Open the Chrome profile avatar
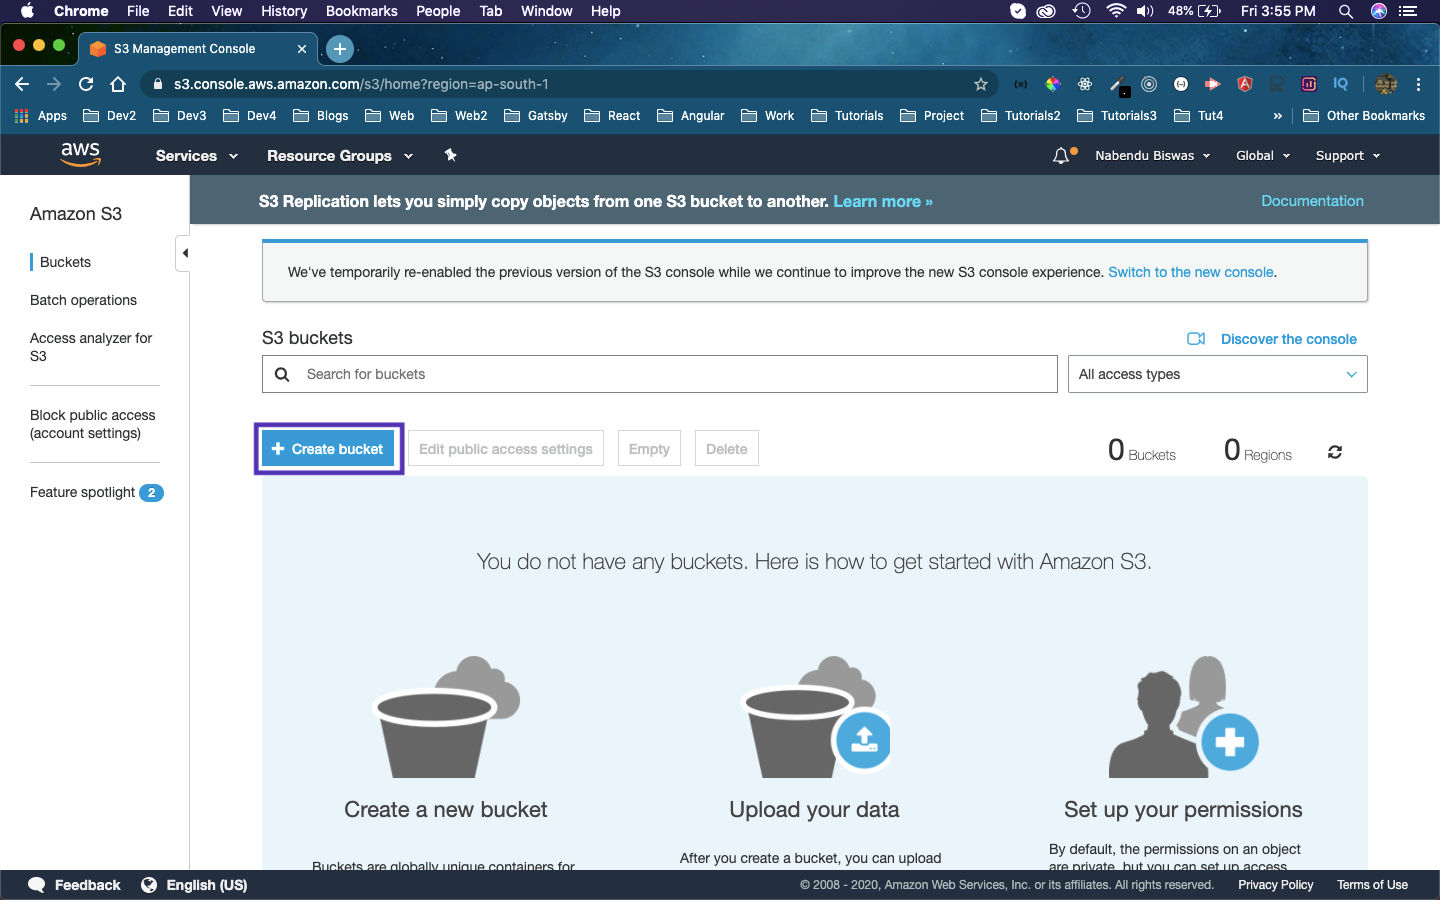This screenshot has height=900, width=1440. [1386, 84]
